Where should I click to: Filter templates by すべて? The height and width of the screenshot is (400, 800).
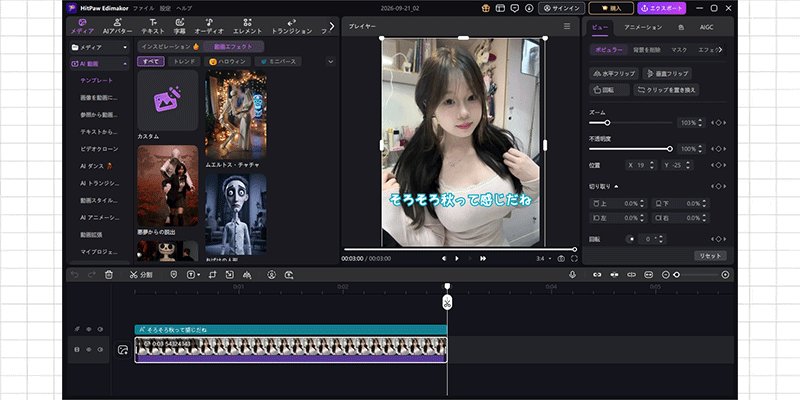(x=151, y=61)
